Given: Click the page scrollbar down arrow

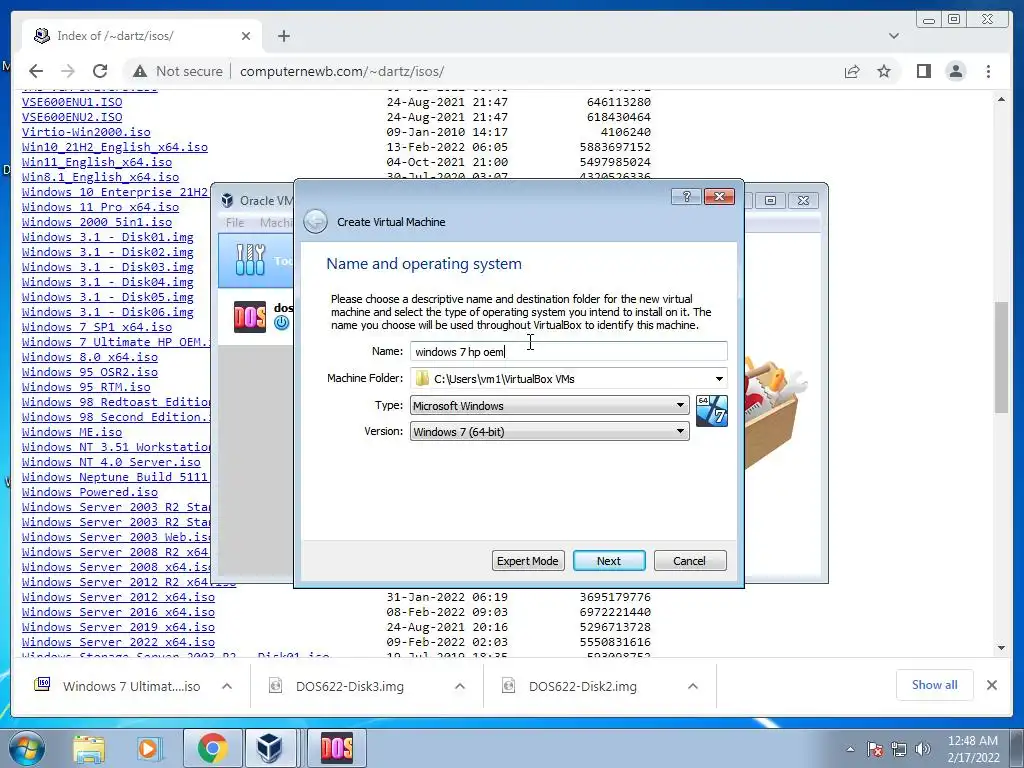Looking at the screenshot, I should click(x=1002, y=648).
